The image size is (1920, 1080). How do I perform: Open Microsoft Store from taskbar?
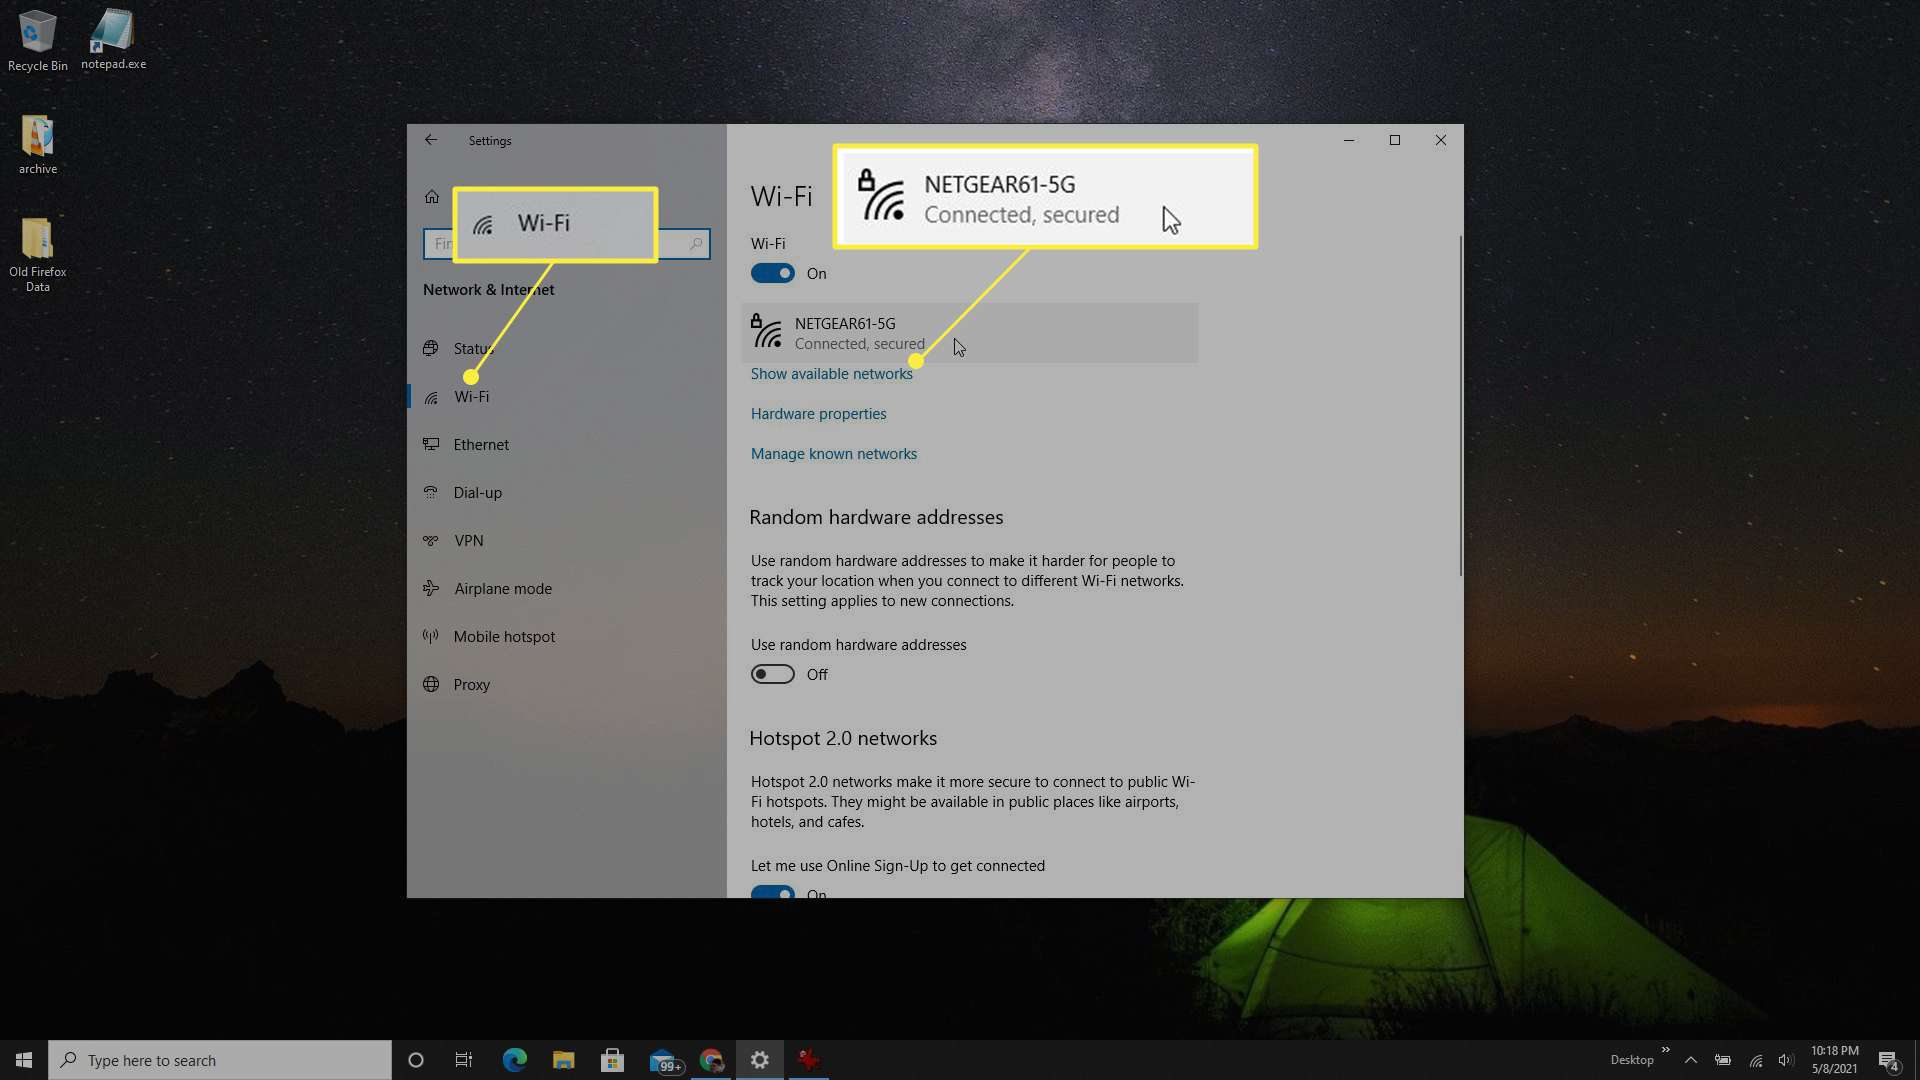(x=613, y=1060)
